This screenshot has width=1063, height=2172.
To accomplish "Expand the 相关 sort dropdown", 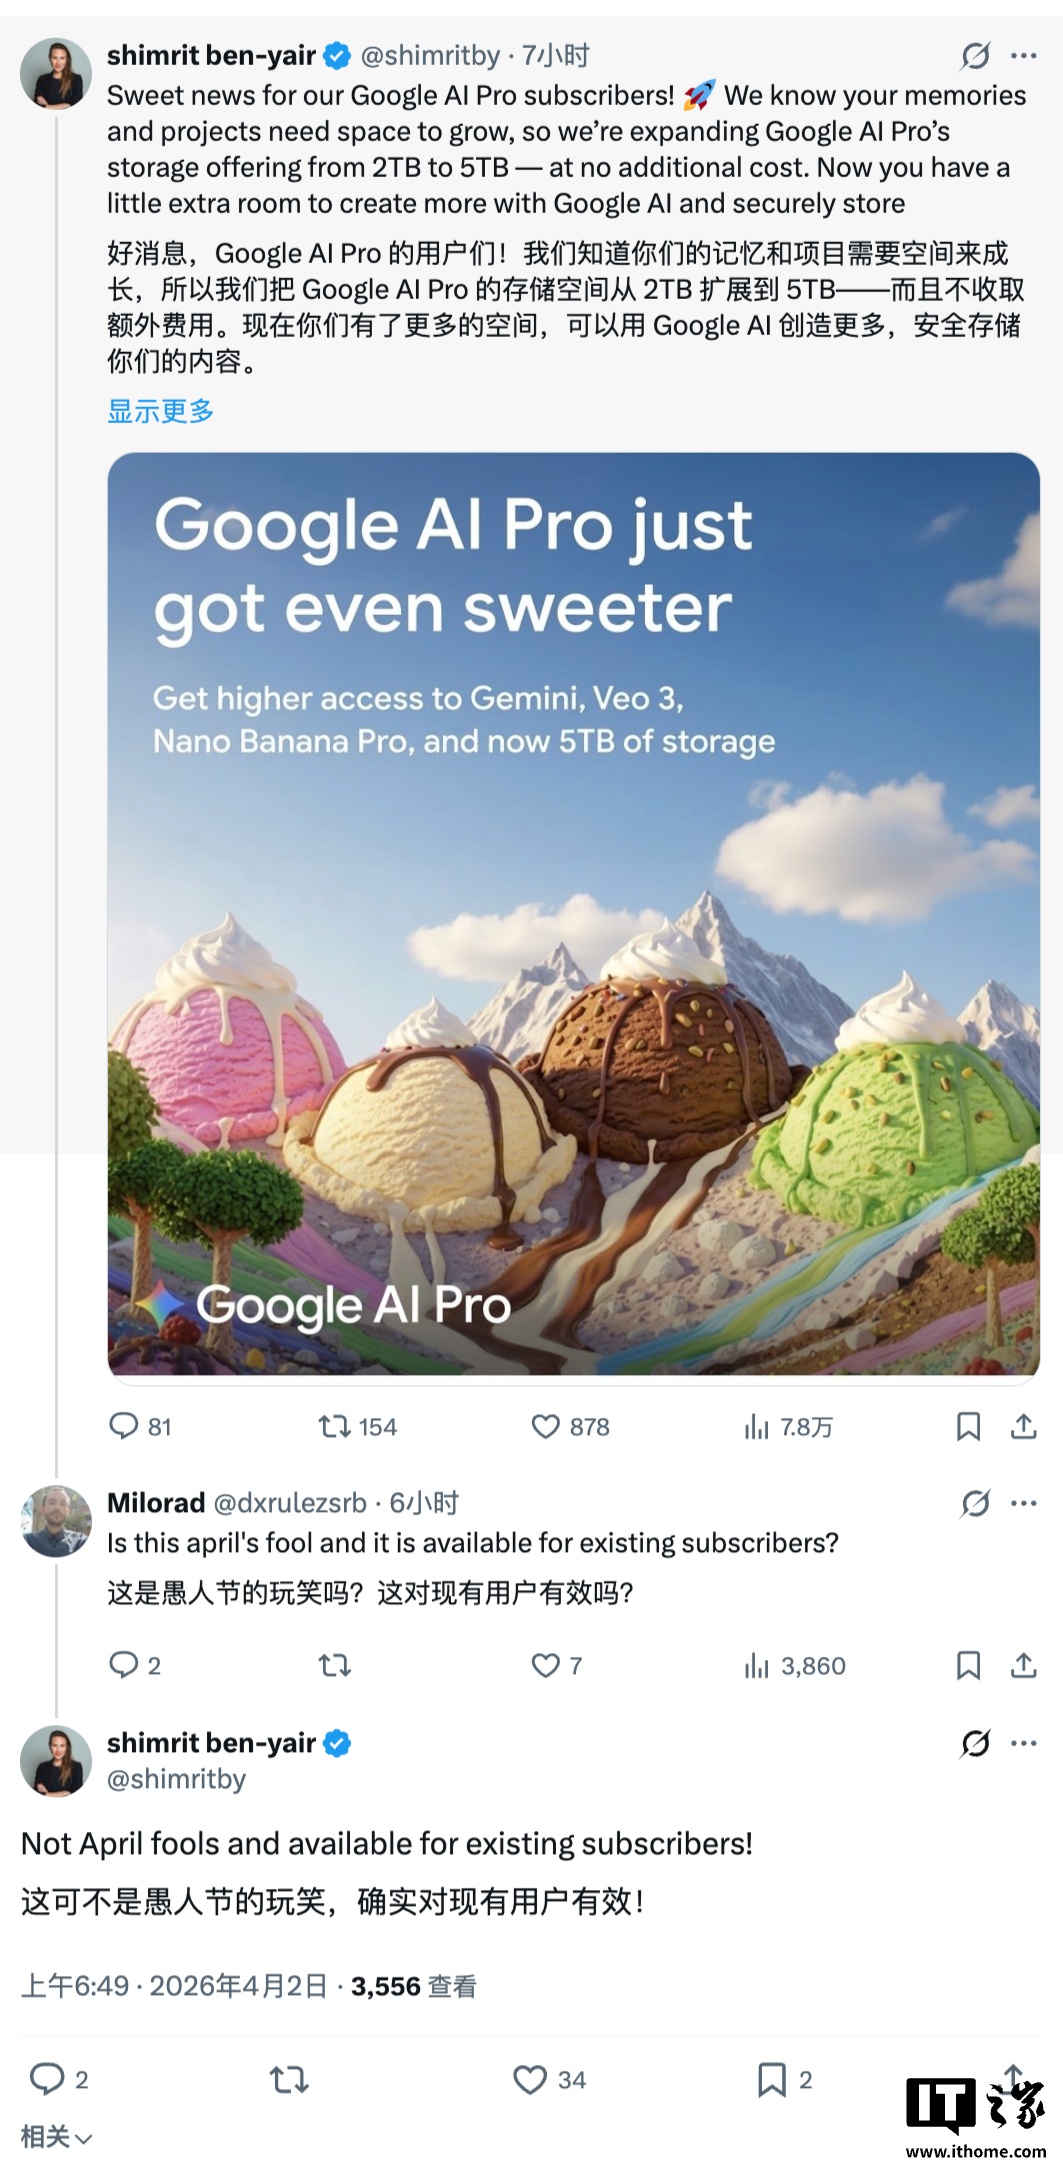I will pos(56,2137).
